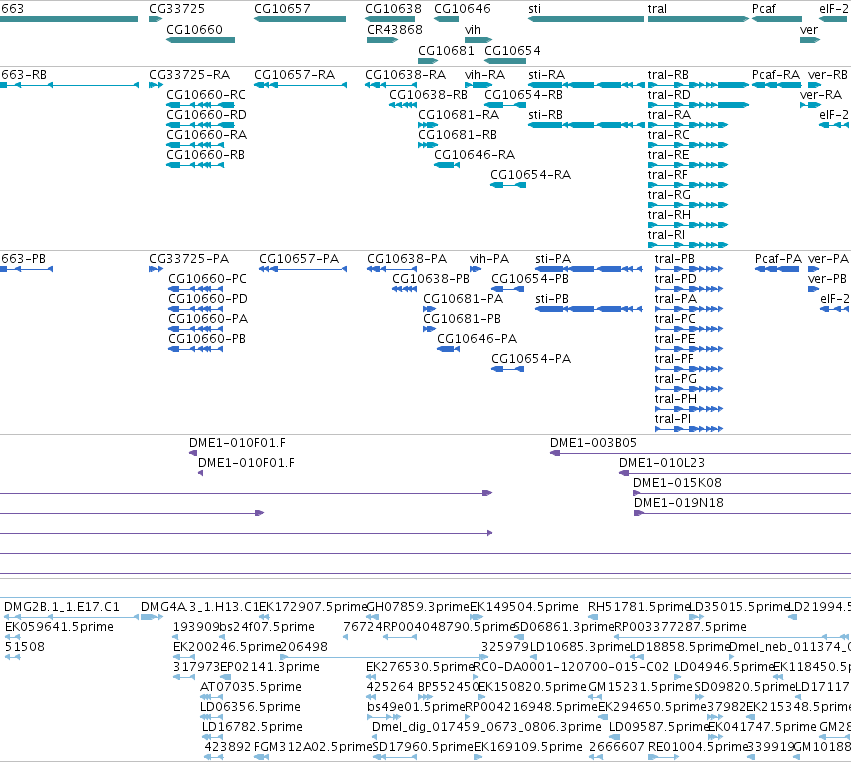Click transcript Pcaf-RA label
The height and width of the screenshot is (762, 851).
776,74
